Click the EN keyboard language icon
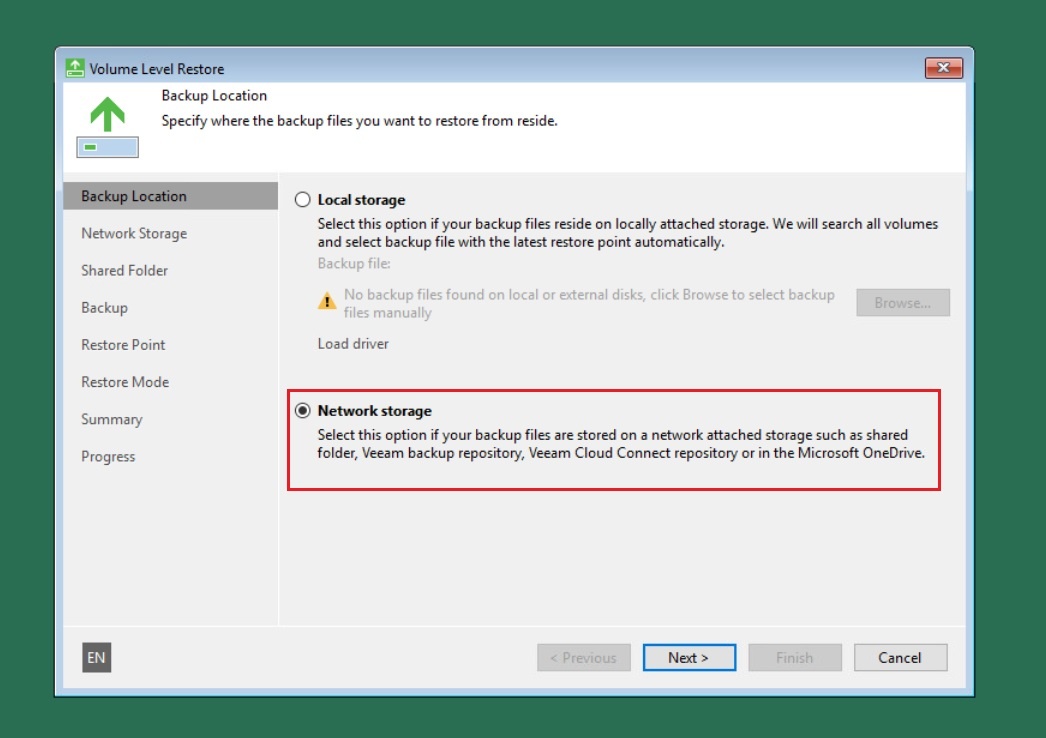This screenshot has width=1046, height=738. pyautogui.click(x=96, y=658)
